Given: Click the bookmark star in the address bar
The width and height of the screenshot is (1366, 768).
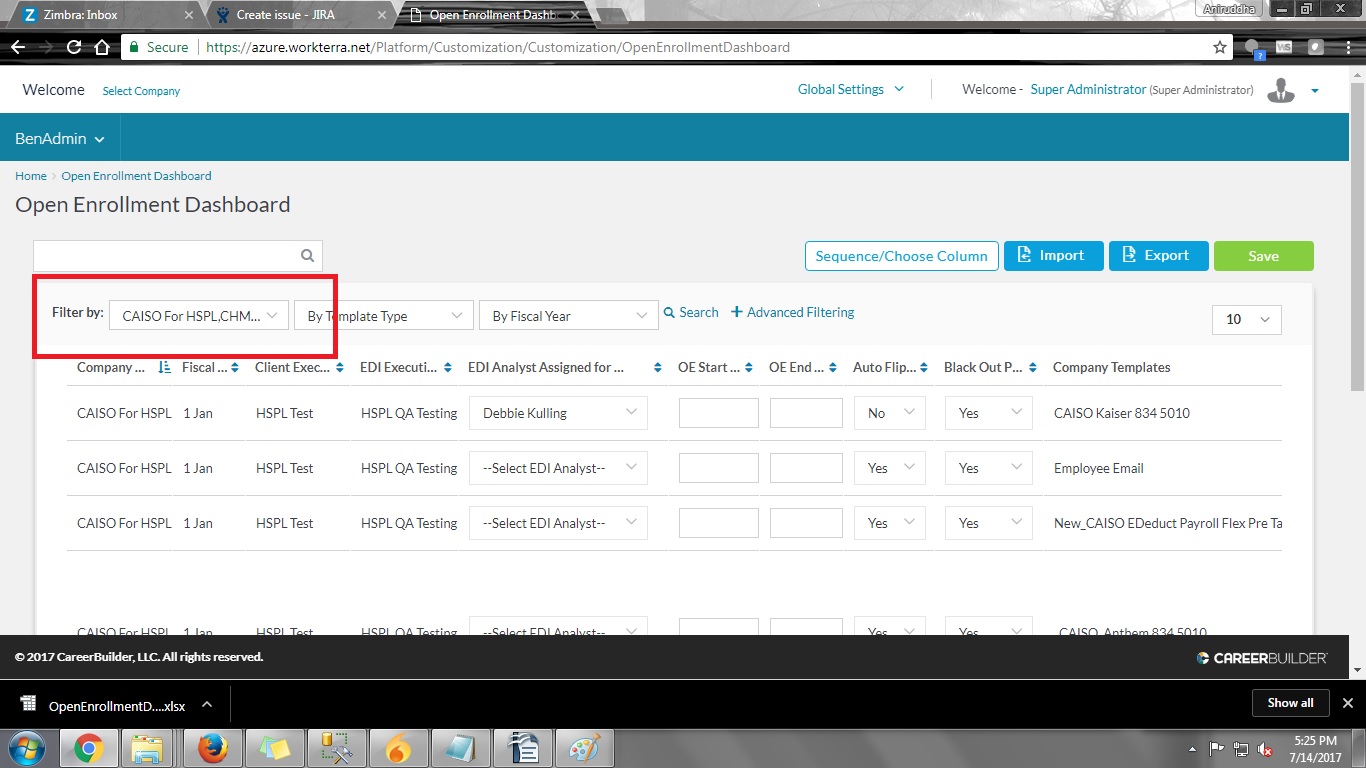Looking at the screenshot, I should click(1219, 46).
